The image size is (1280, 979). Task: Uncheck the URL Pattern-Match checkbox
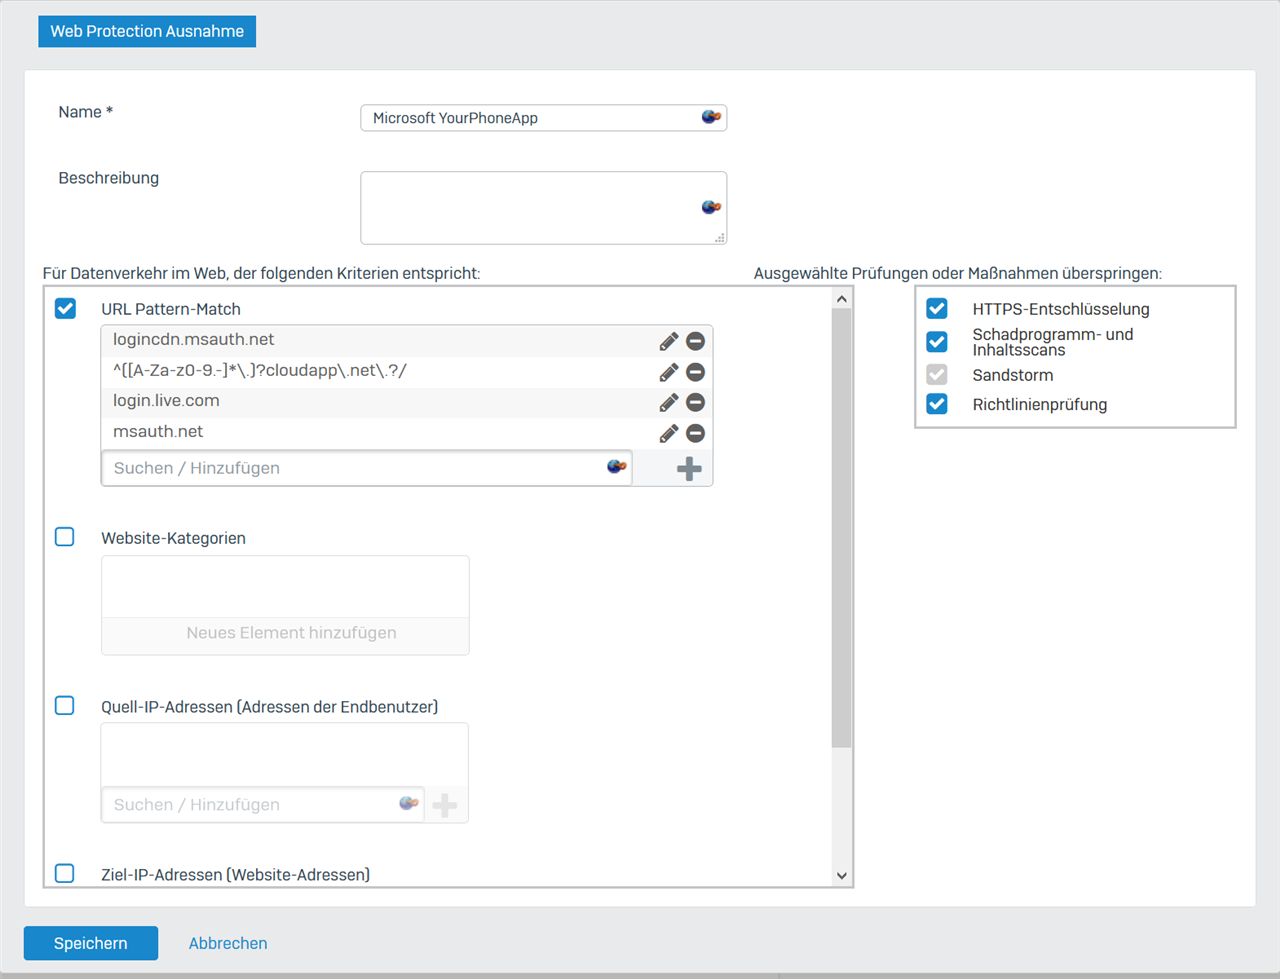coord(65,309)
